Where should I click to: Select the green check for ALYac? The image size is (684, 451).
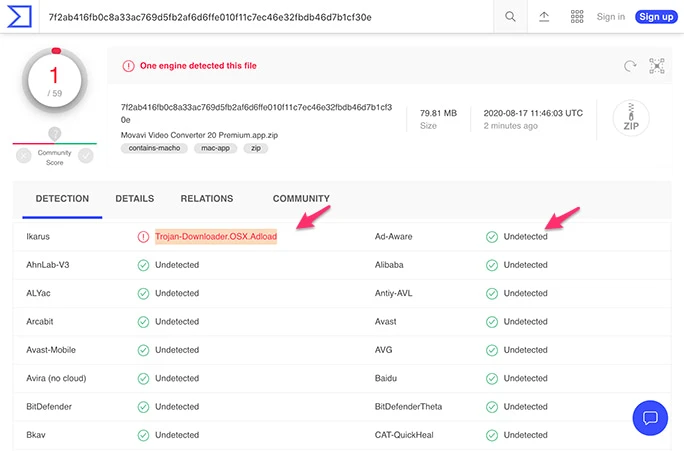coord(143,294)
